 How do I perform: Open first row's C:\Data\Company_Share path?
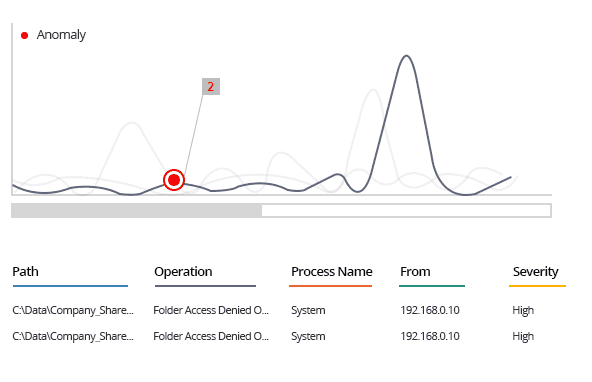[x=73, y=310]
